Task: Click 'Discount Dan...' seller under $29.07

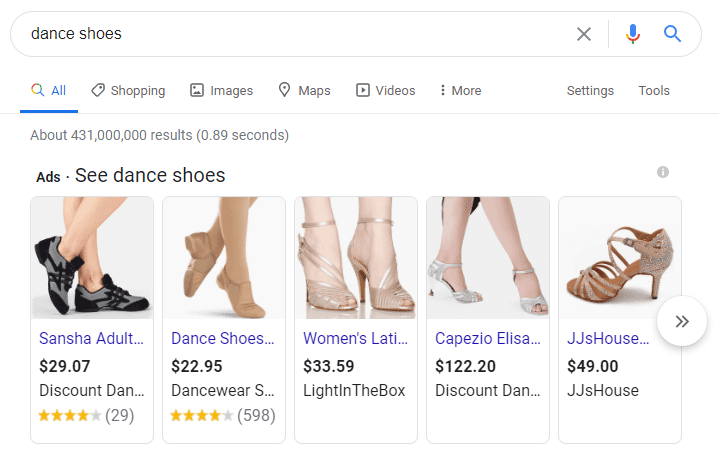Action: tap(92, 391)
